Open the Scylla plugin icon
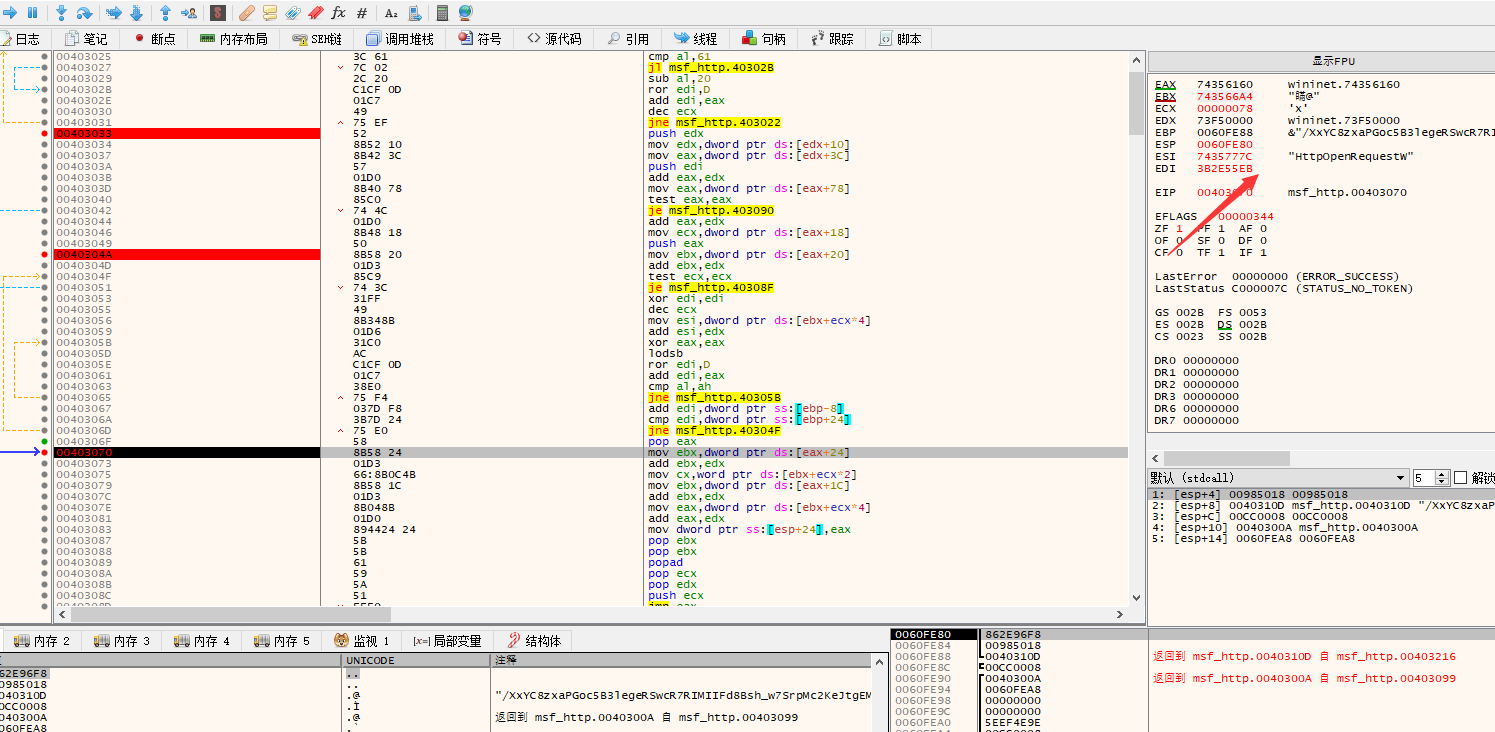The image size is (1495, 732). pyautogui.click(x=218, y=13)
